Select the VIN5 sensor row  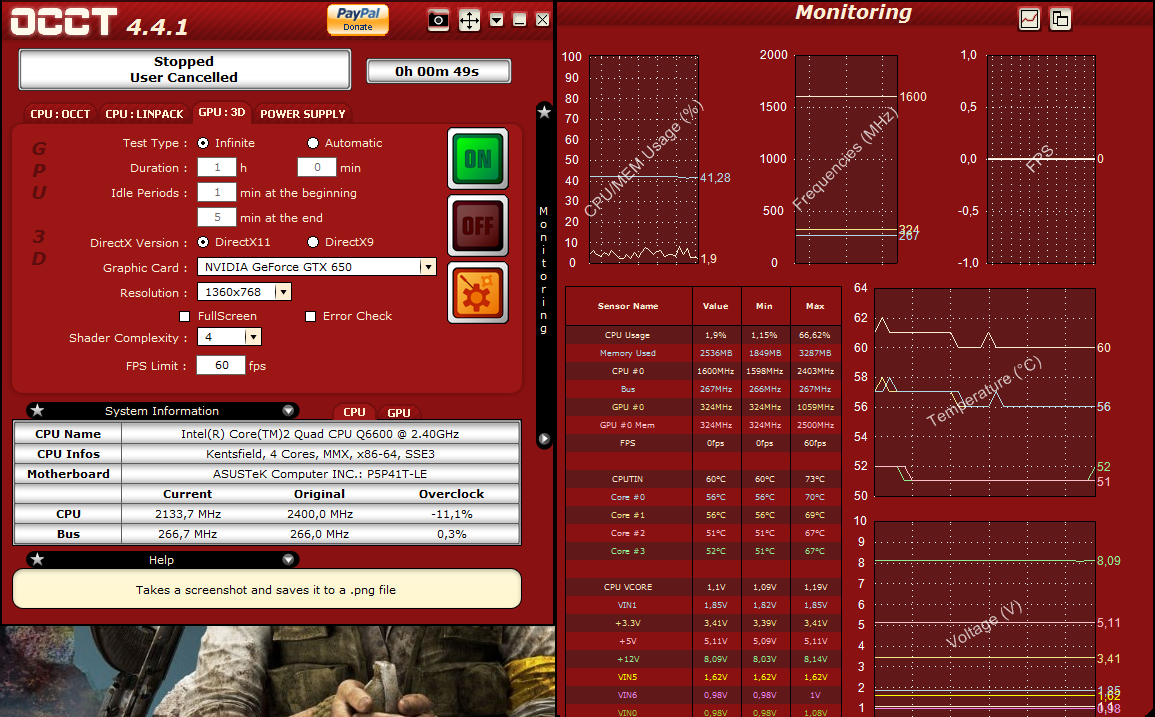pyautogui.click(x=703, y=677)
